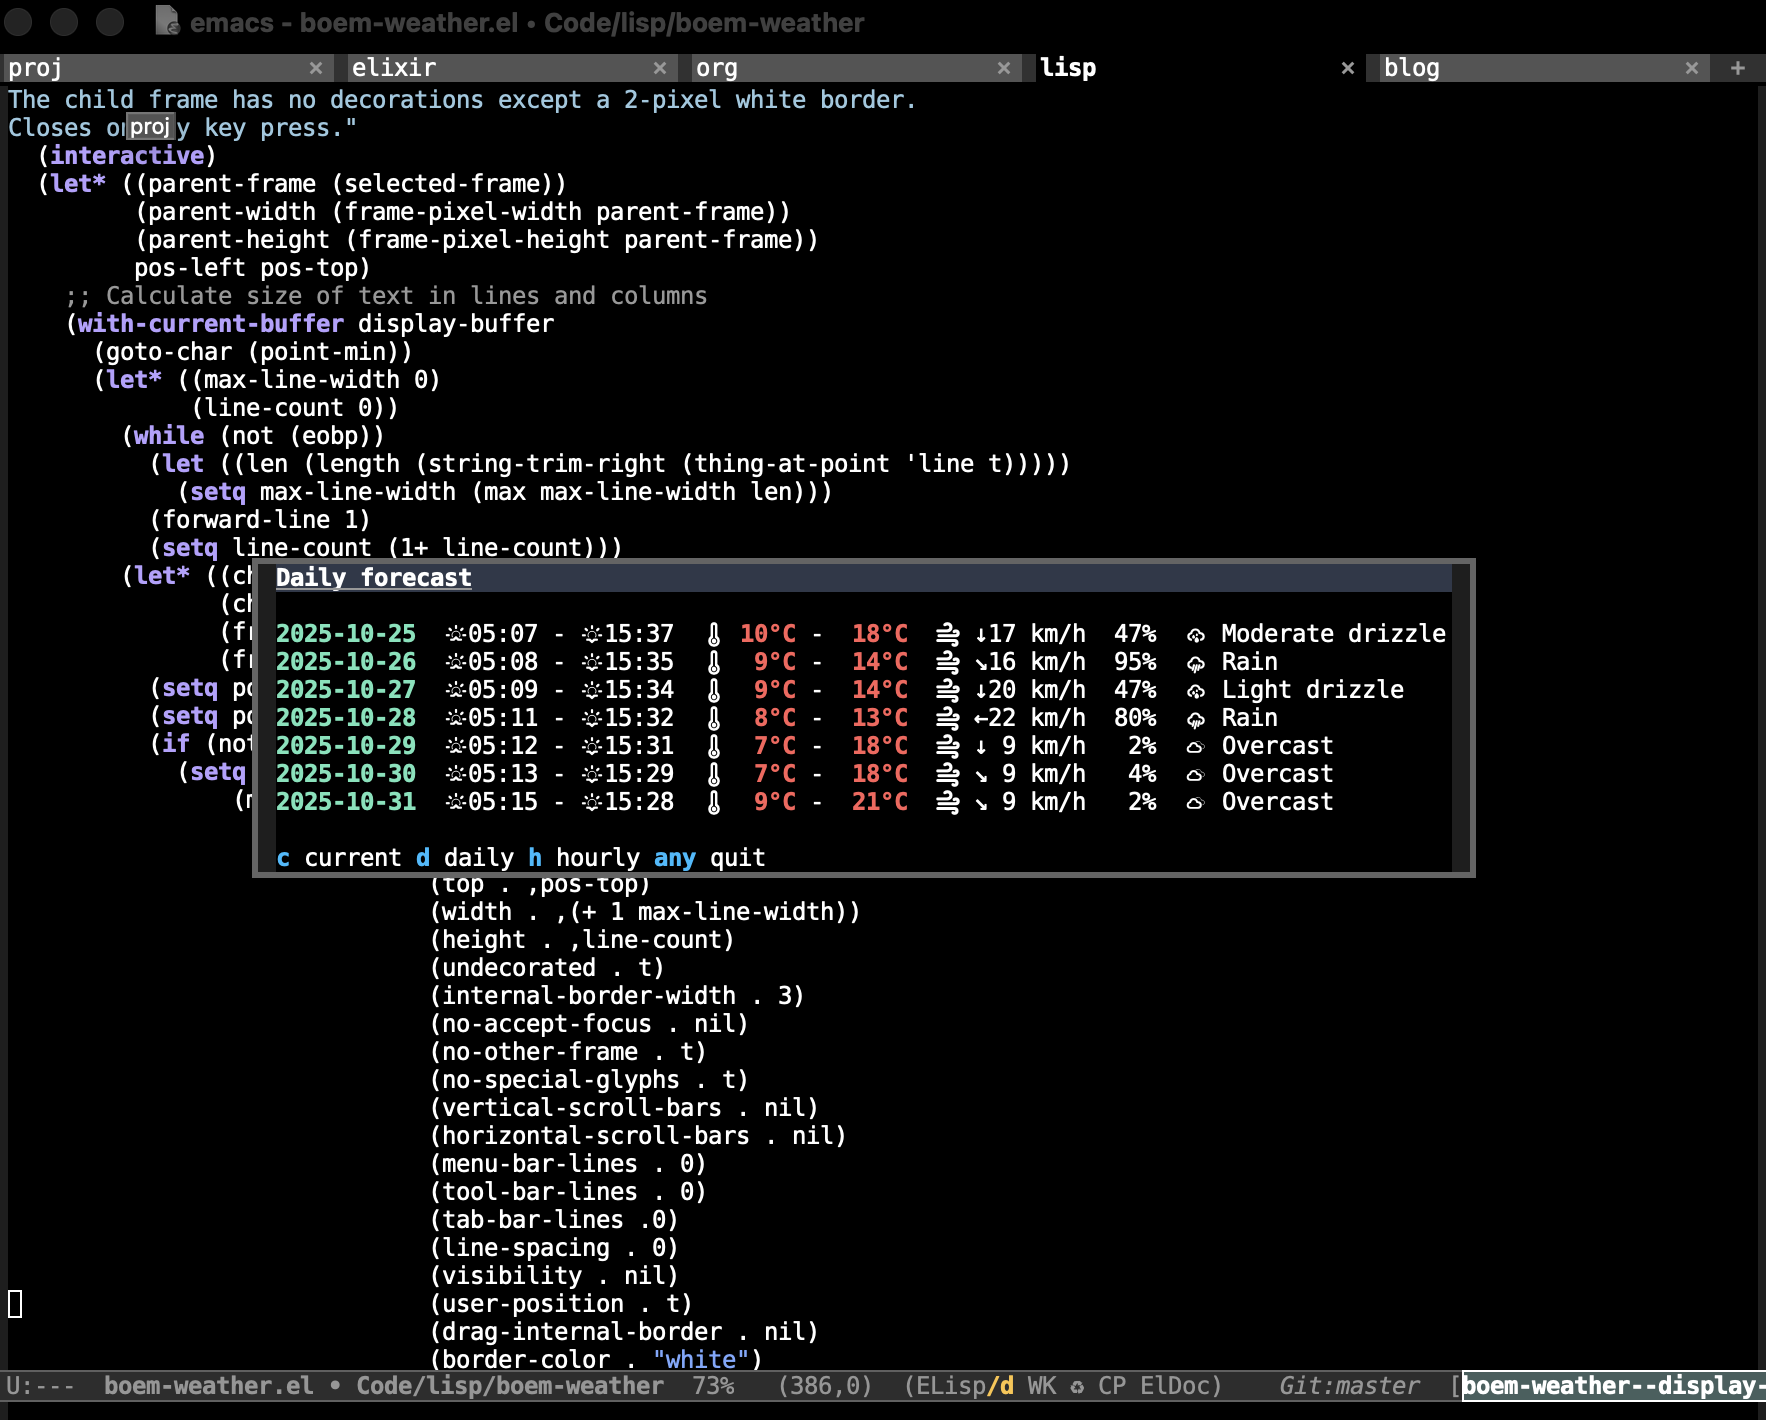Close the elixir tab

[660, 68]
